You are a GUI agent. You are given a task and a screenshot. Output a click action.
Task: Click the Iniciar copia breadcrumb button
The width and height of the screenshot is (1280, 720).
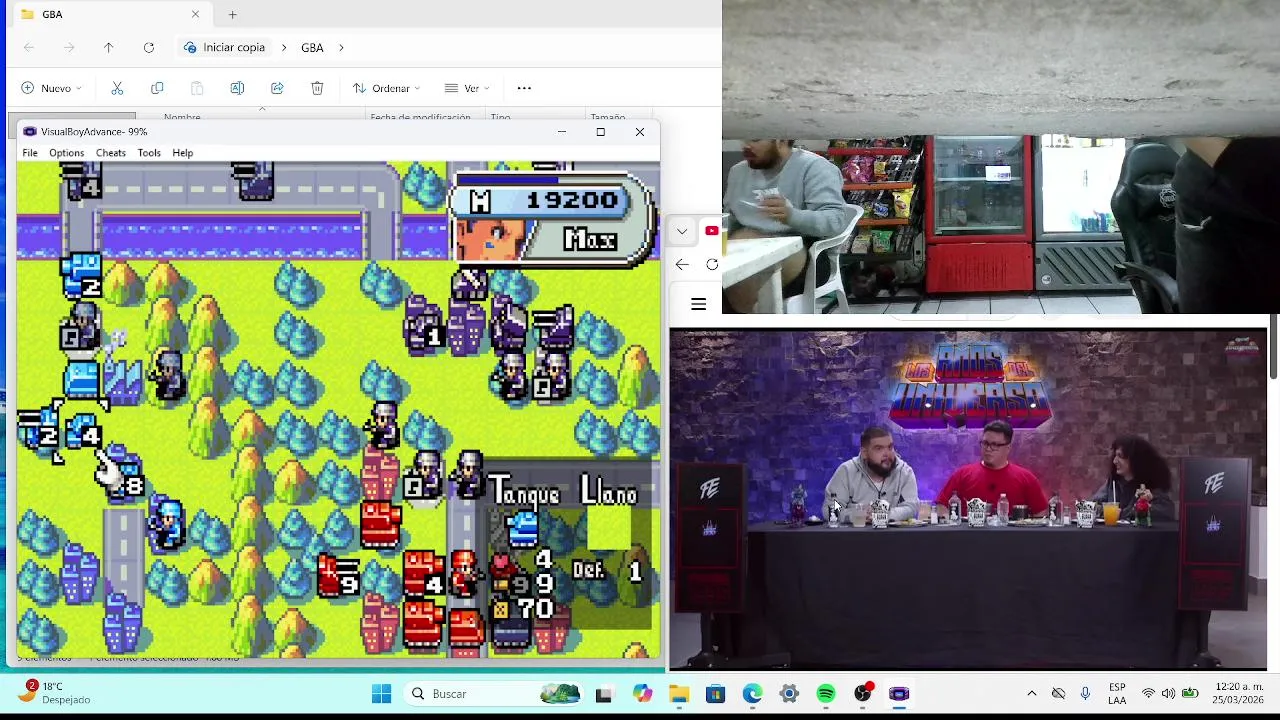[x=224, y=47]
